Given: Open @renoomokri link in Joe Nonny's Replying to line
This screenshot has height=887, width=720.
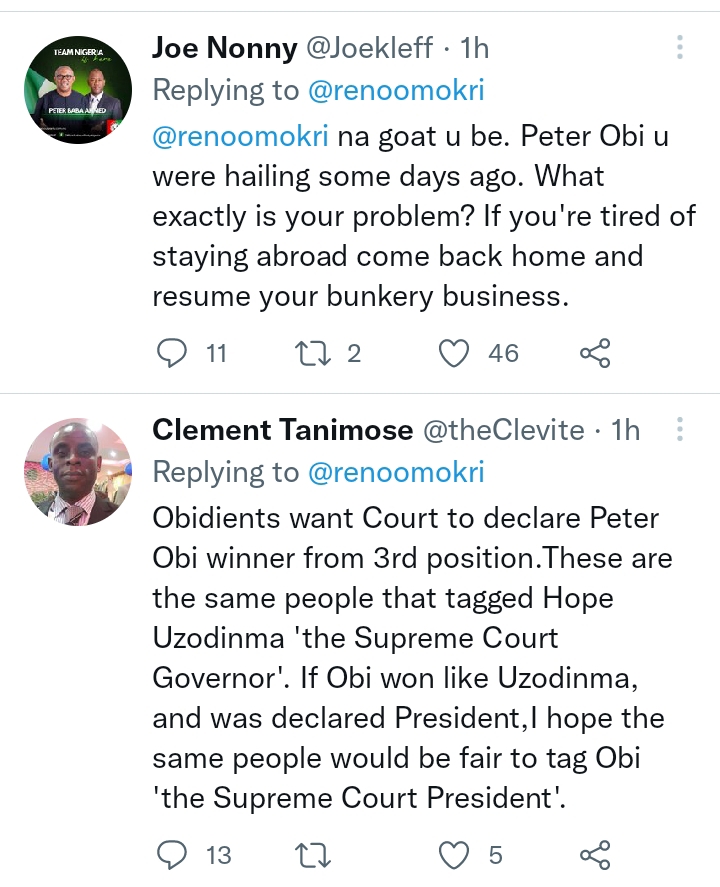Looking at the screenshot, I should coord(396,90).
